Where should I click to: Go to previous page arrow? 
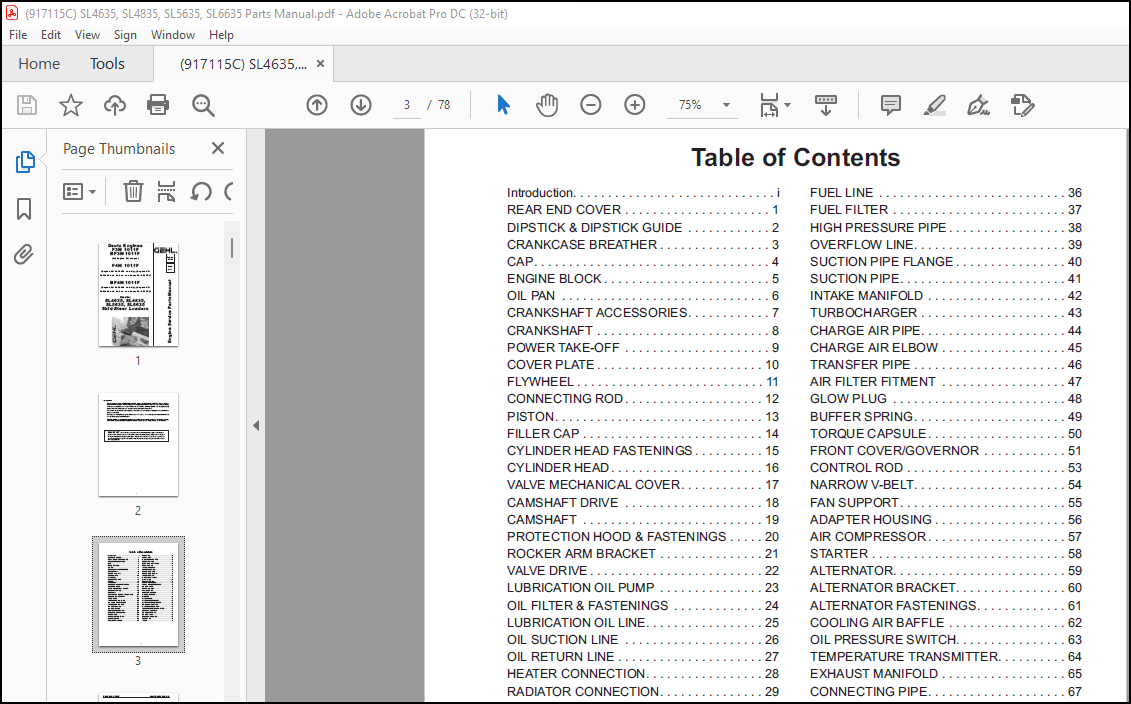pos(317,105)
